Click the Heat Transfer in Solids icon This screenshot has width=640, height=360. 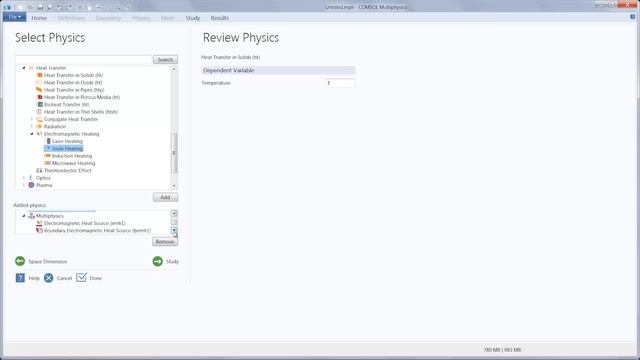[x=40, y=75]
